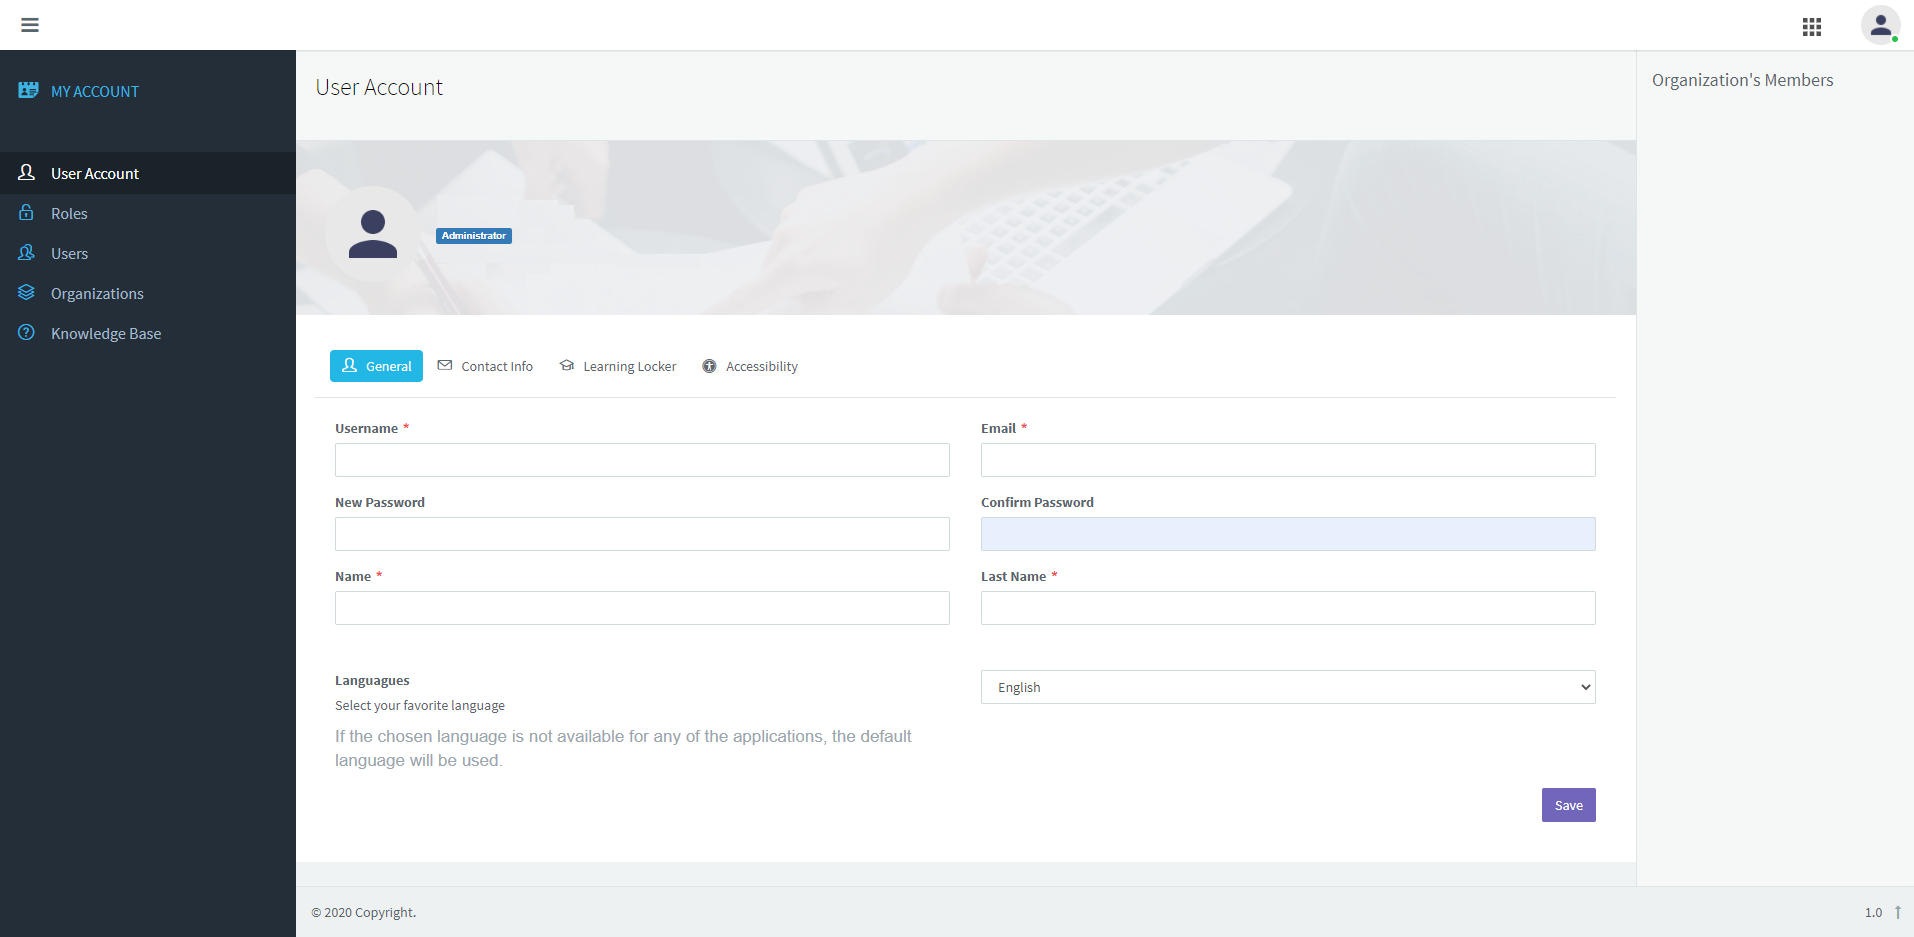The width and height of the screenshot is (1914, 937).
Task: Switch to the General tab
Action: pyautogui.click(x=376, y=366)
